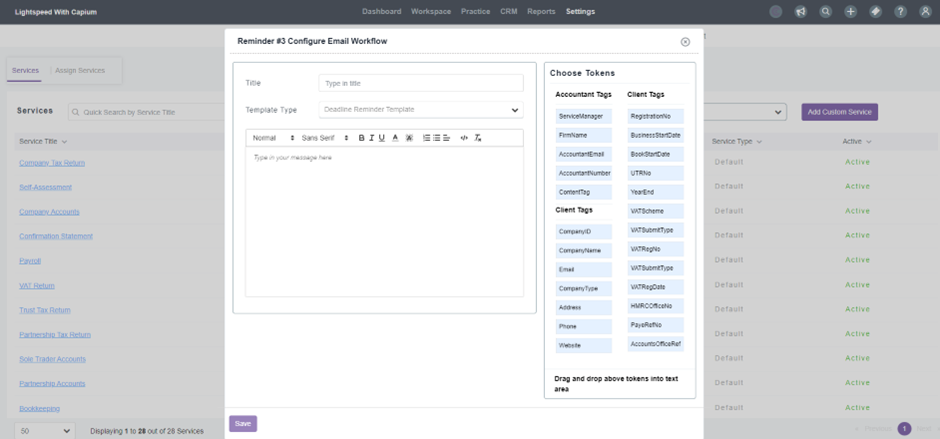Open the page size 50 dropdown

[x=45, y=431]
